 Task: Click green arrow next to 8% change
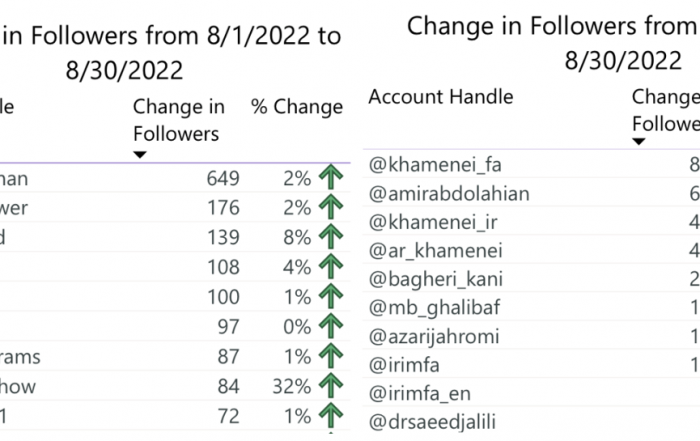pos(331,237)
